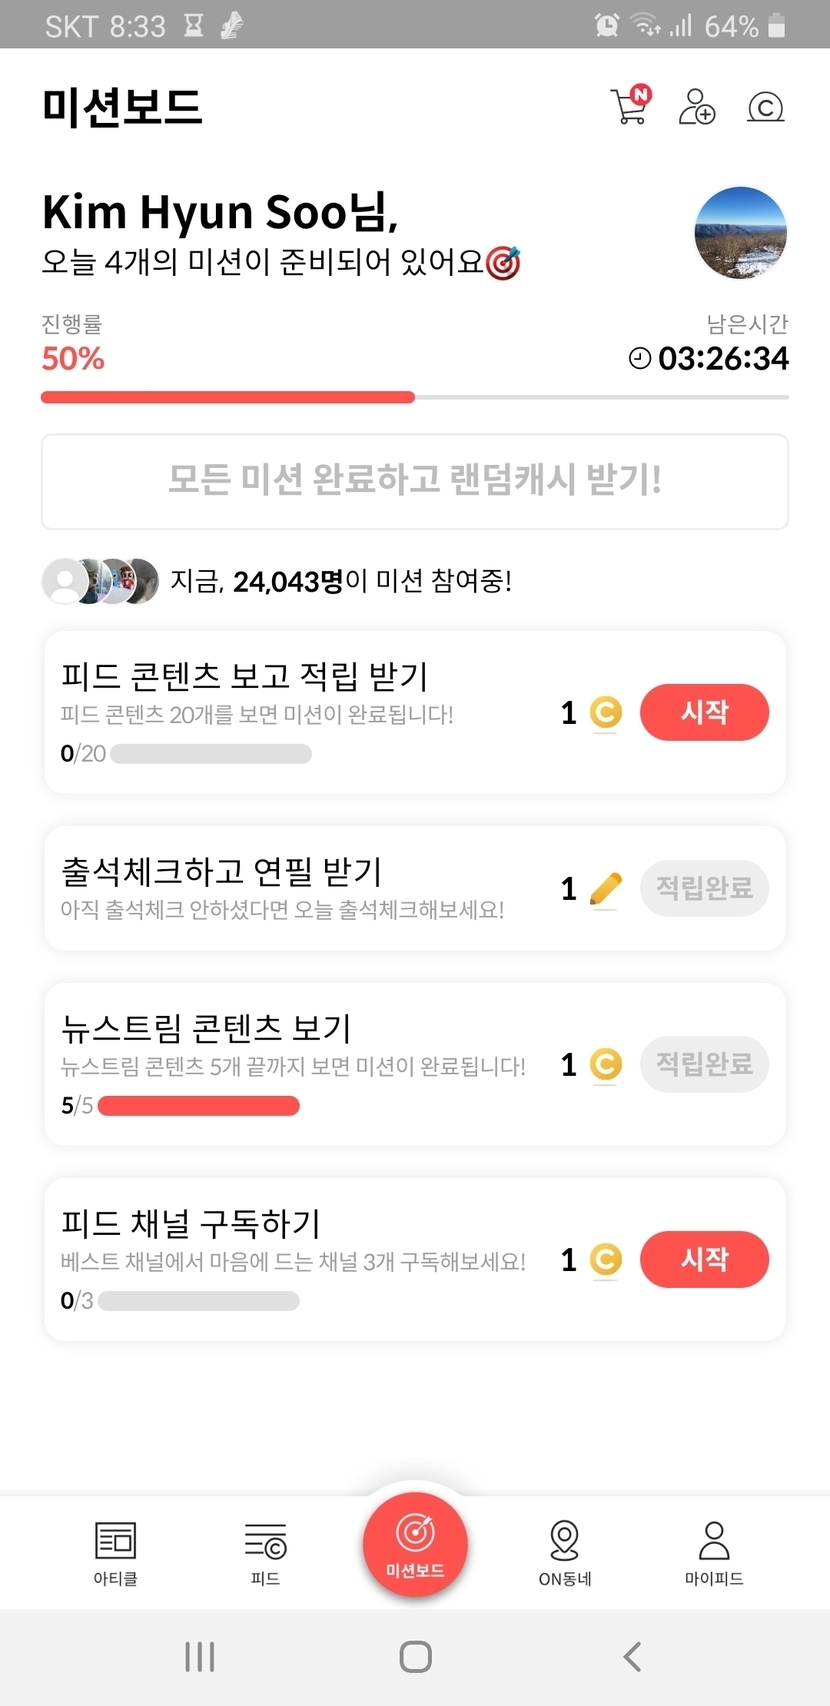Tap the participant avatars cluster
Viewport: 830px width, 1706px height.
point(100,581)
